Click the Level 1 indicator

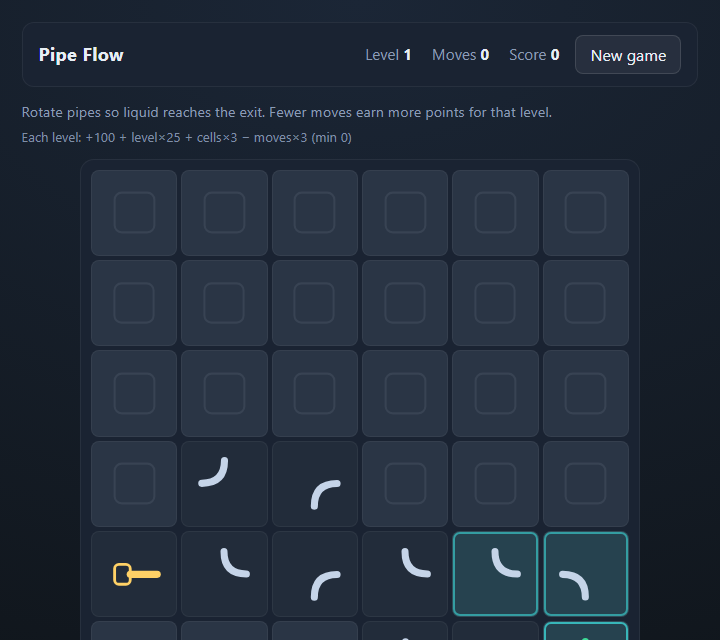tap(388, 55)
